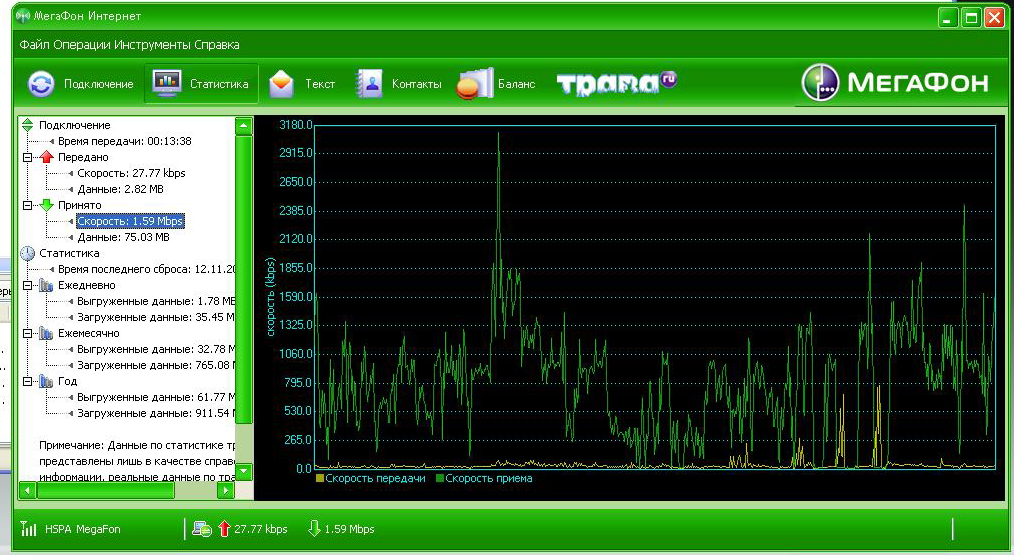Select the Принято tree item

click(x=80, y=205)
